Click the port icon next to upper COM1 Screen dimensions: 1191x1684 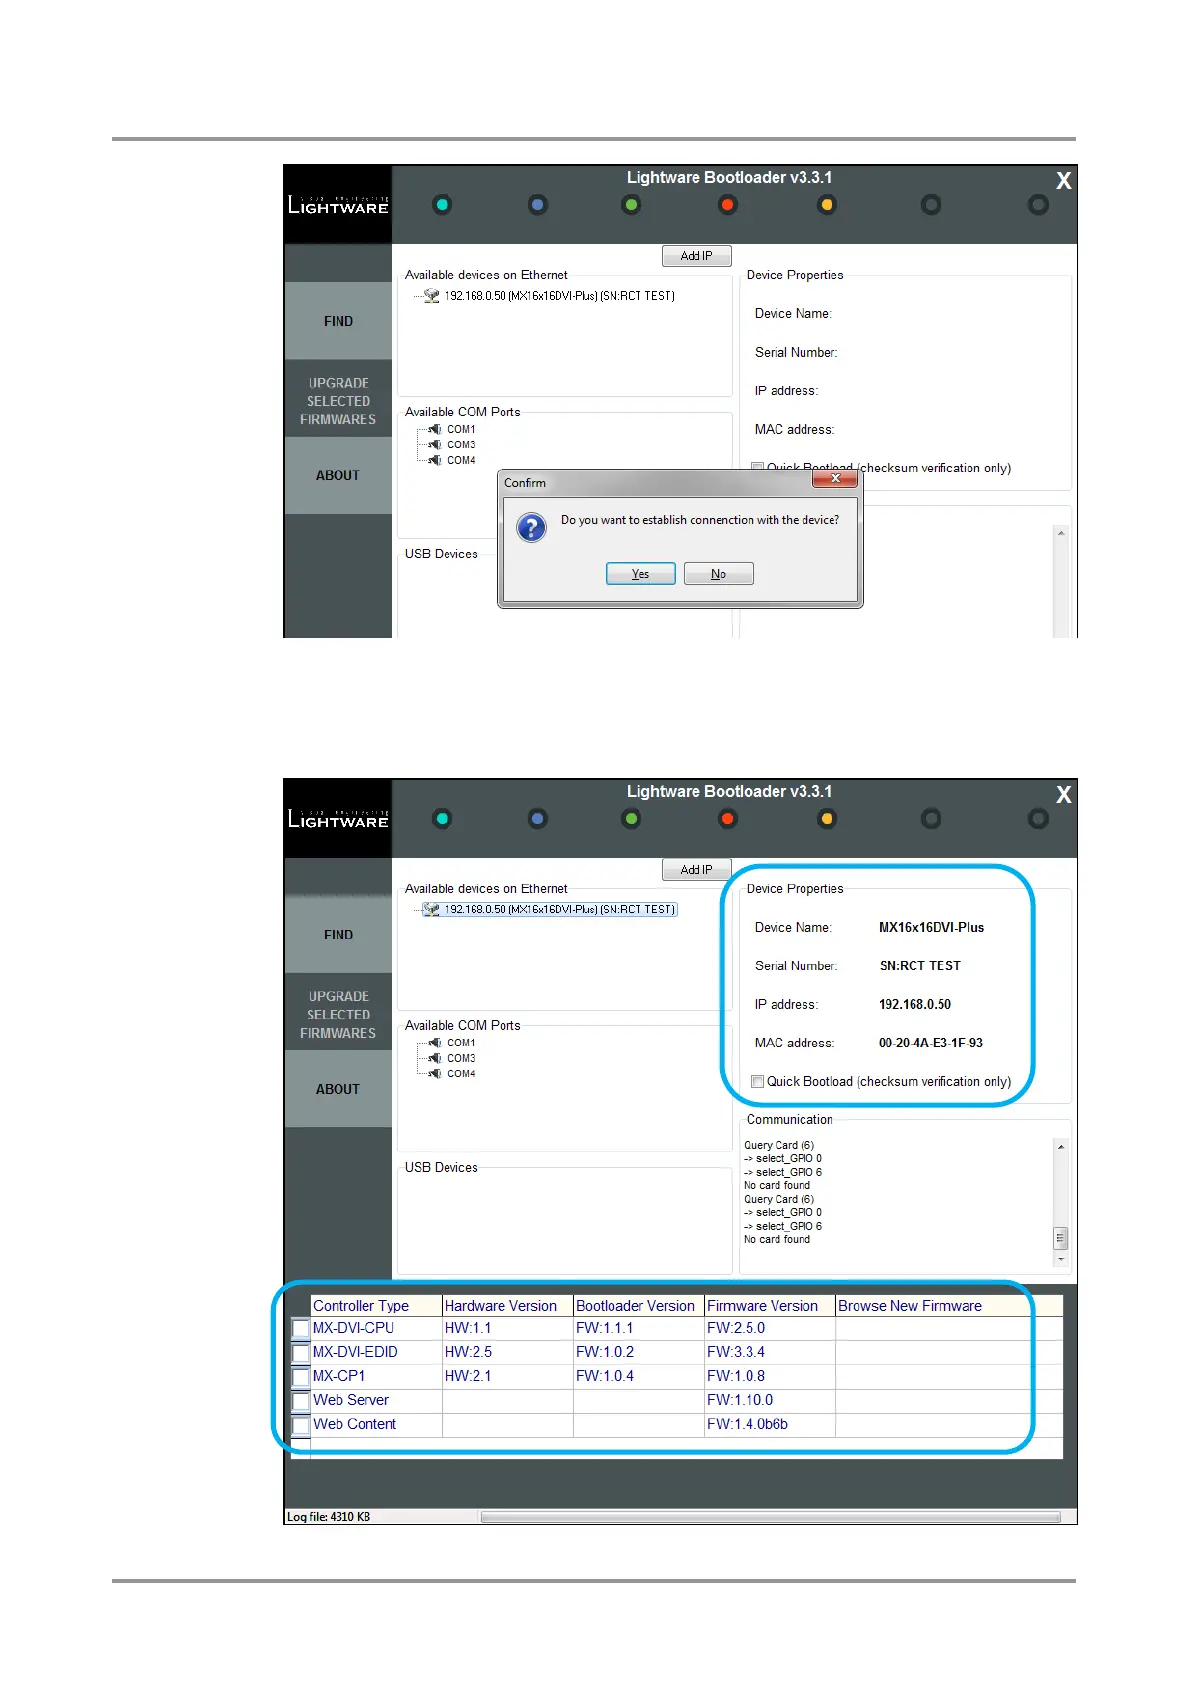tap(435, 429)
